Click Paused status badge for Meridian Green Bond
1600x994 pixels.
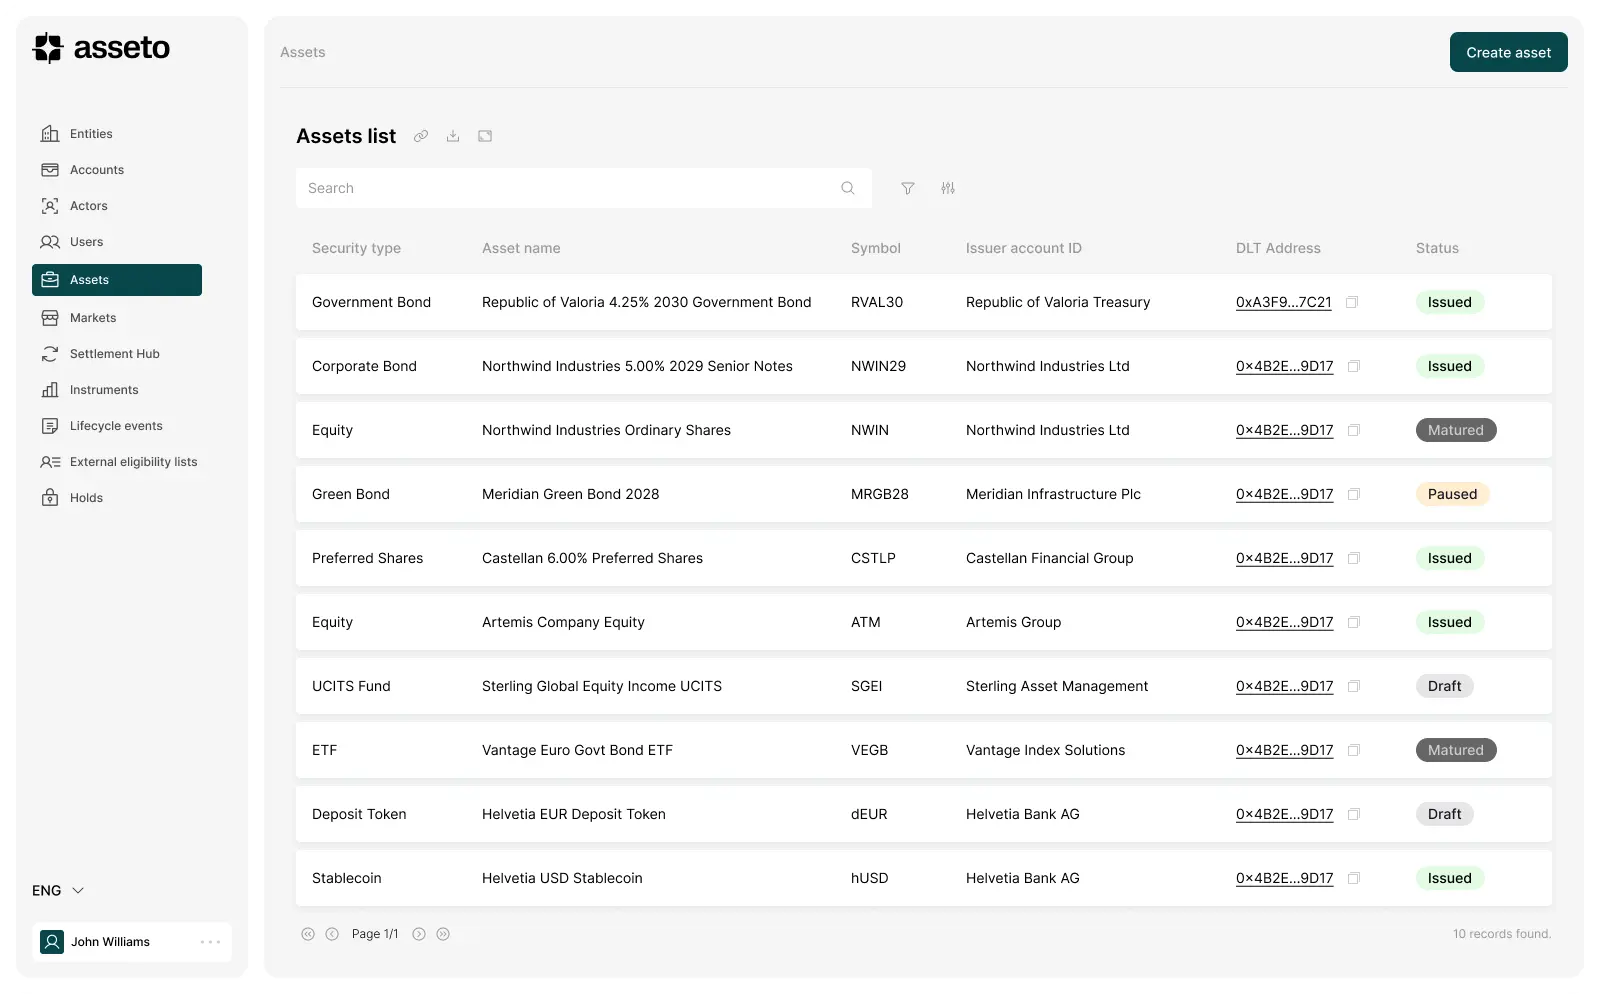(x=1452, y=494)
